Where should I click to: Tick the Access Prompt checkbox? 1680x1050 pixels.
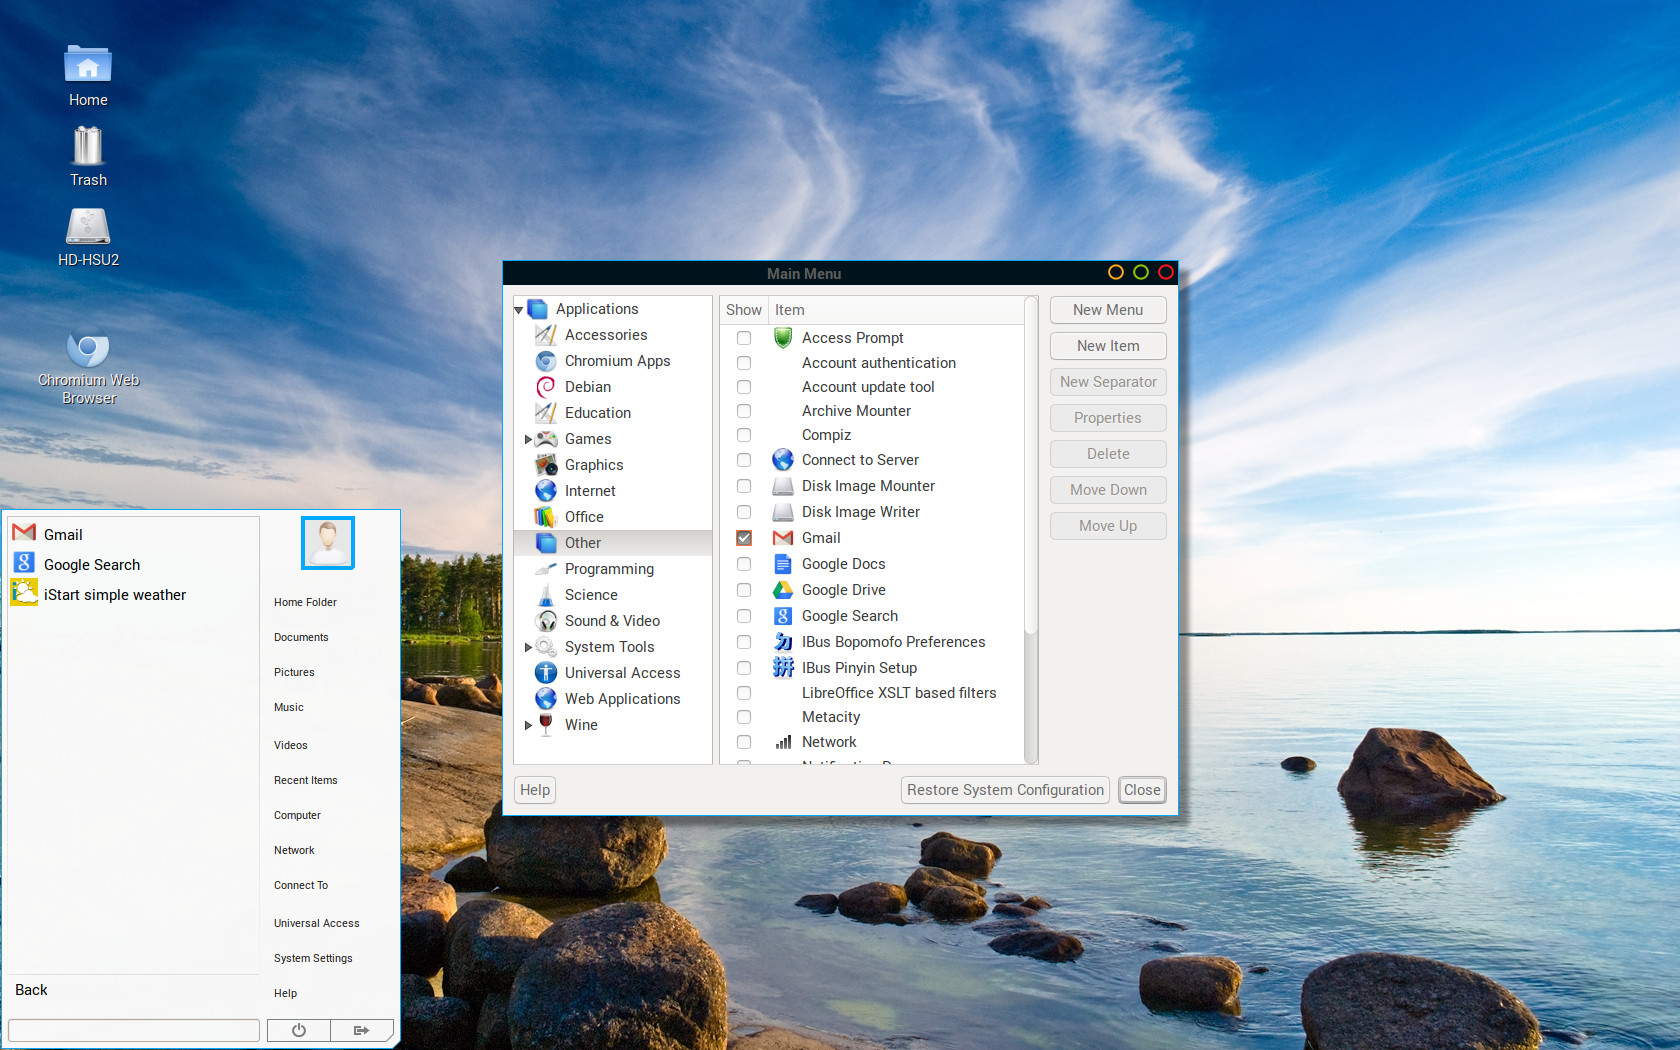[744, 338]
